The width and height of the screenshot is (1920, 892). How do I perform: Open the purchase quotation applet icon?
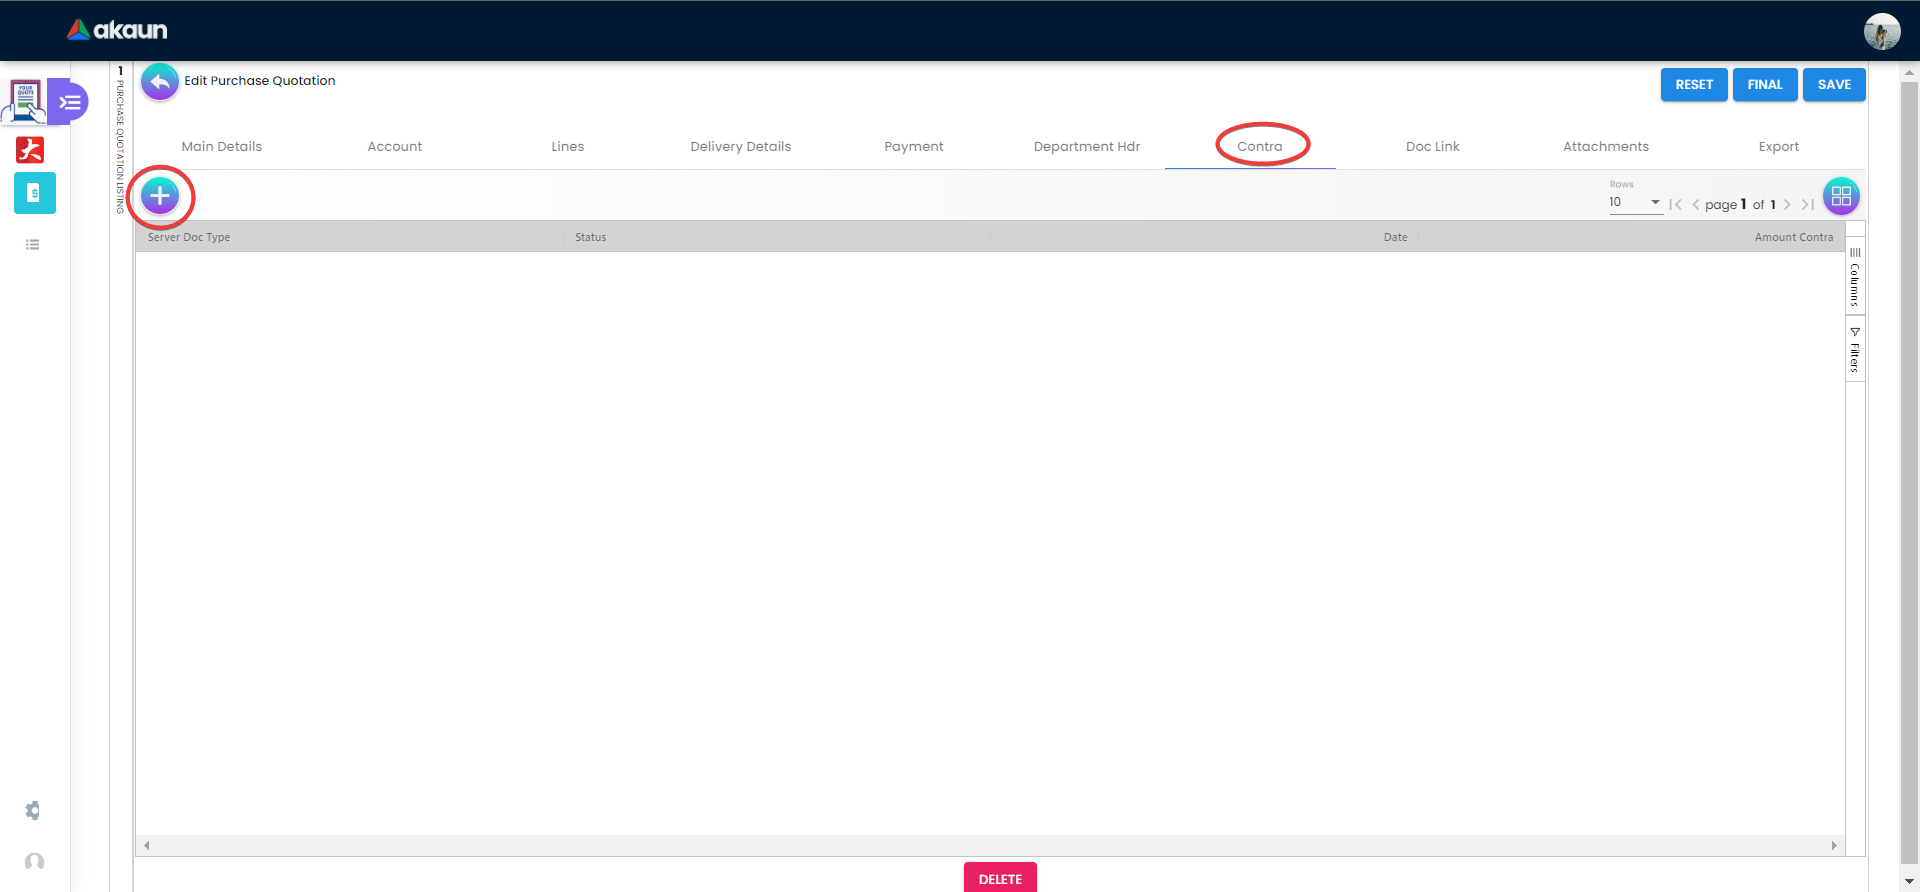coord(25,100)
